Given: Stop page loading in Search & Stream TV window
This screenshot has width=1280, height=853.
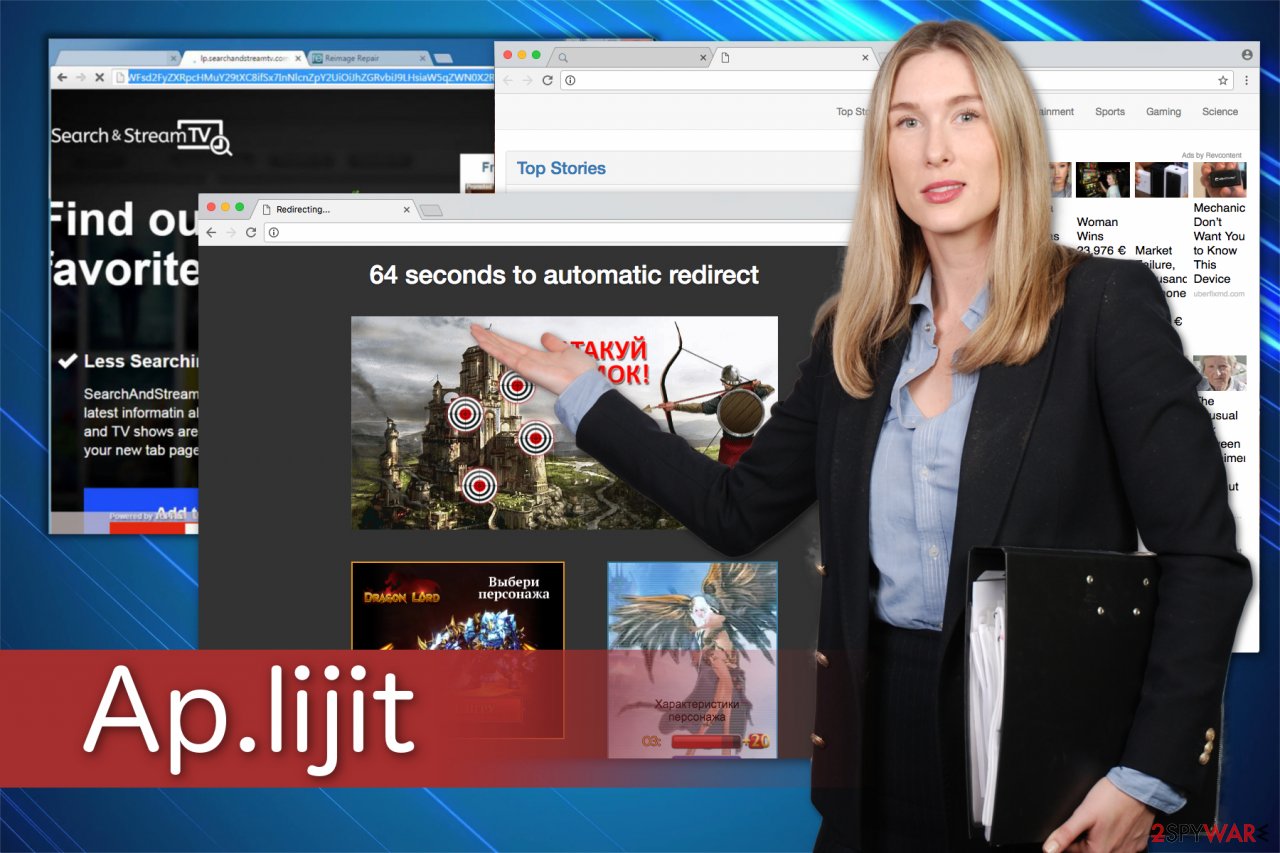Looking at the screenshot, I should coord(99,77).
